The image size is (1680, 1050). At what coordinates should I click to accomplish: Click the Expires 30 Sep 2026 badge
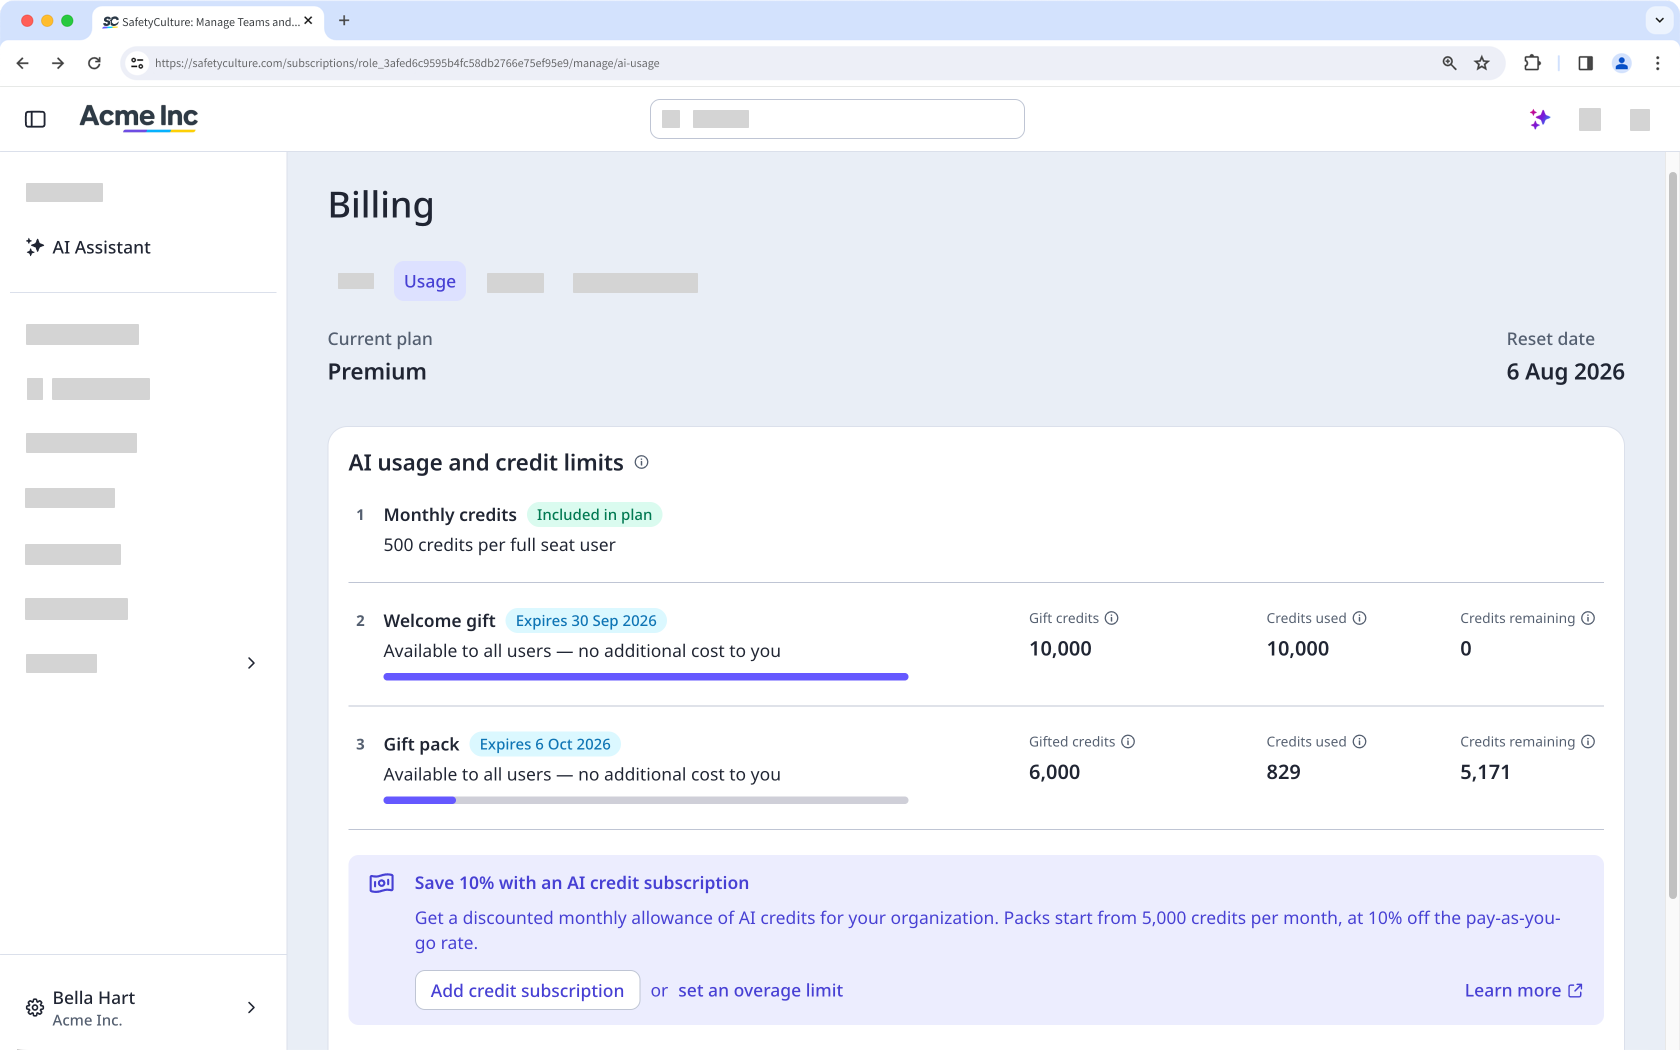coord(586,621)
